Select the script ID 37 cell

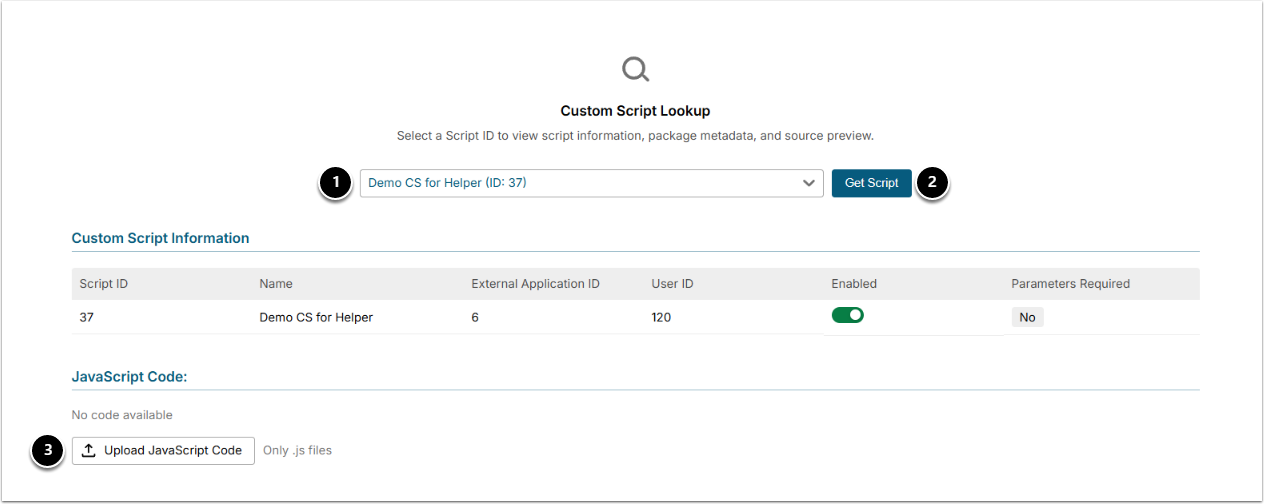(x=86, y=317)
